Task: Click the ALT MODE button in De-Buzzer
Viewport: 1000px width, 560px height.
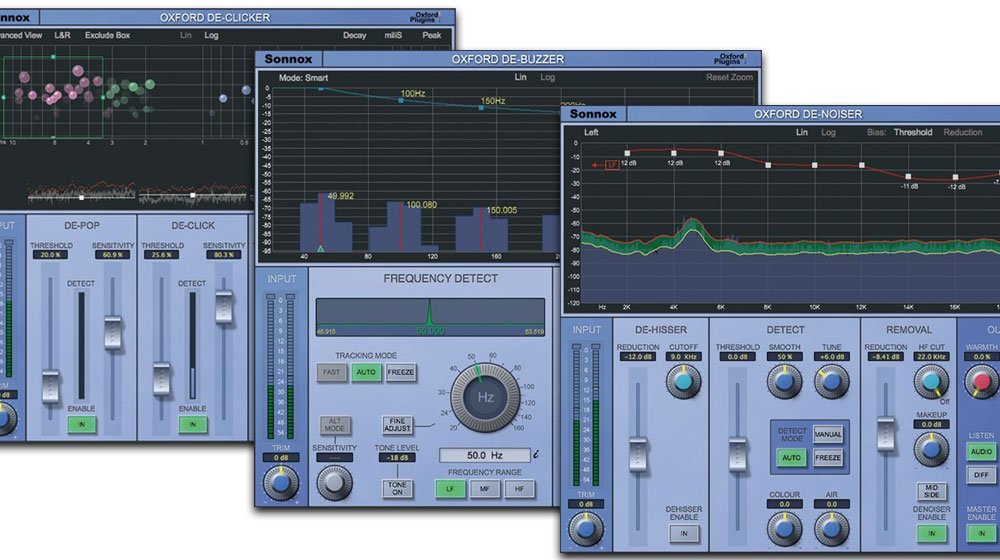Action: (x=335, y=425)
